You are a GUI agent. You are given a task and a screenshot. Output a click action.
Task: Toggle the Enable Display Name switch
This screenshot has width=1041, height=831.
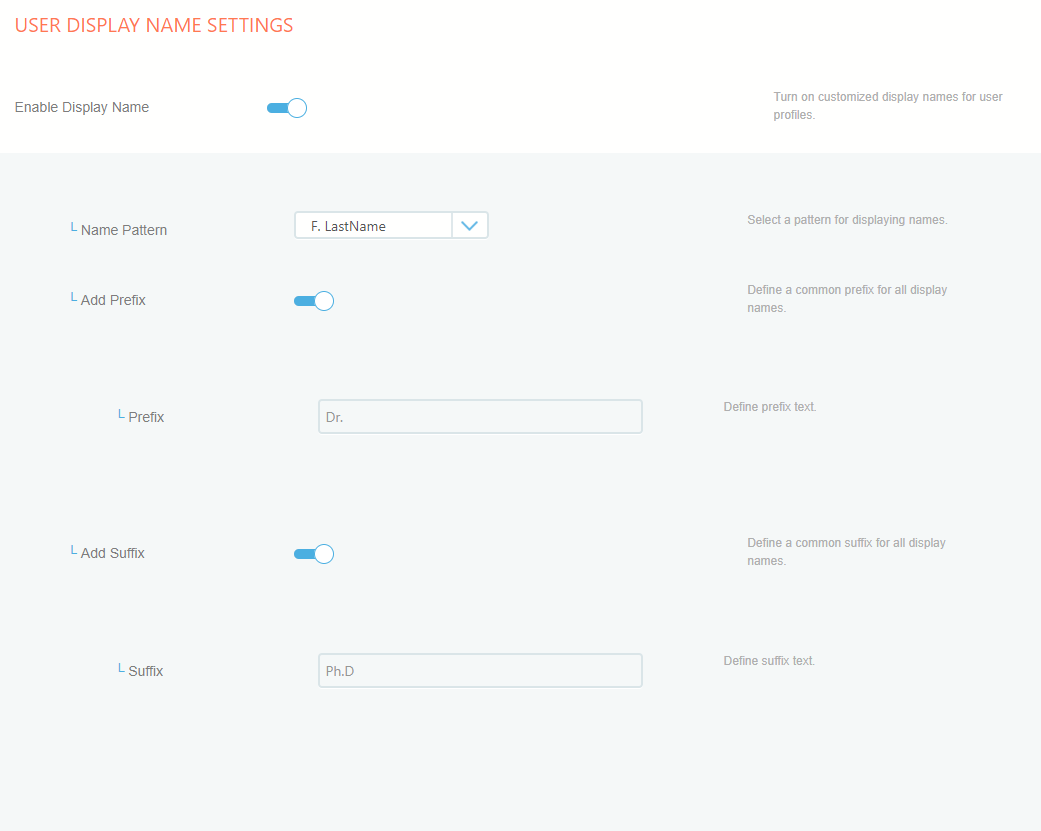287,108
